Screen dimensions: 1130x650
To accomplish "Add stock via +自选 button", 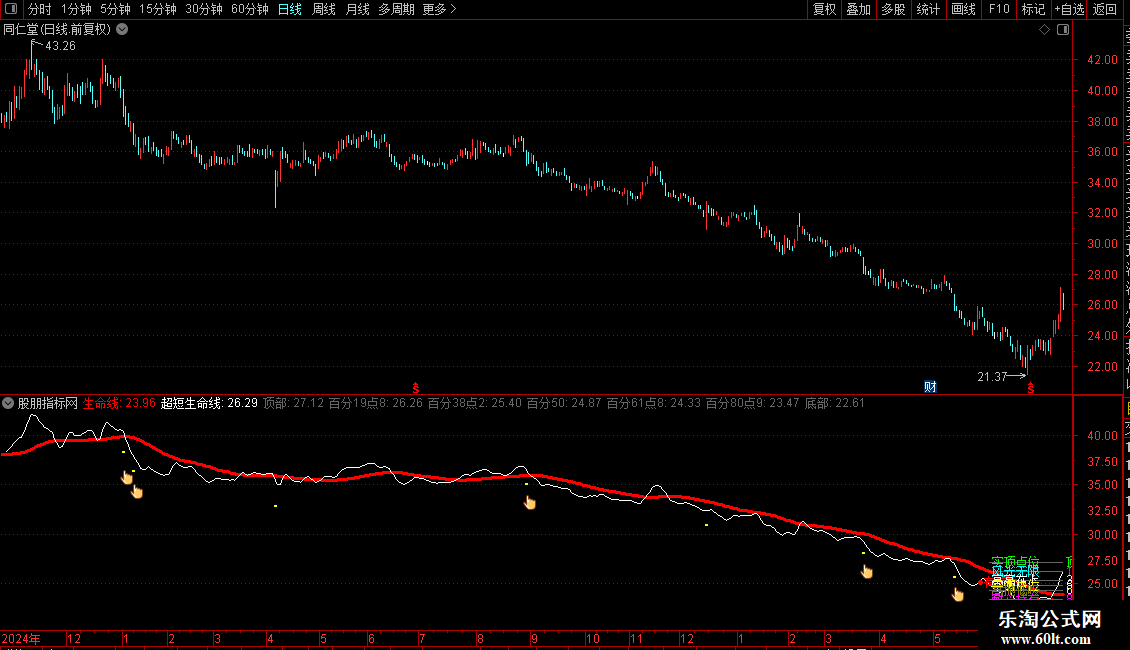I will click(1069, 9).
